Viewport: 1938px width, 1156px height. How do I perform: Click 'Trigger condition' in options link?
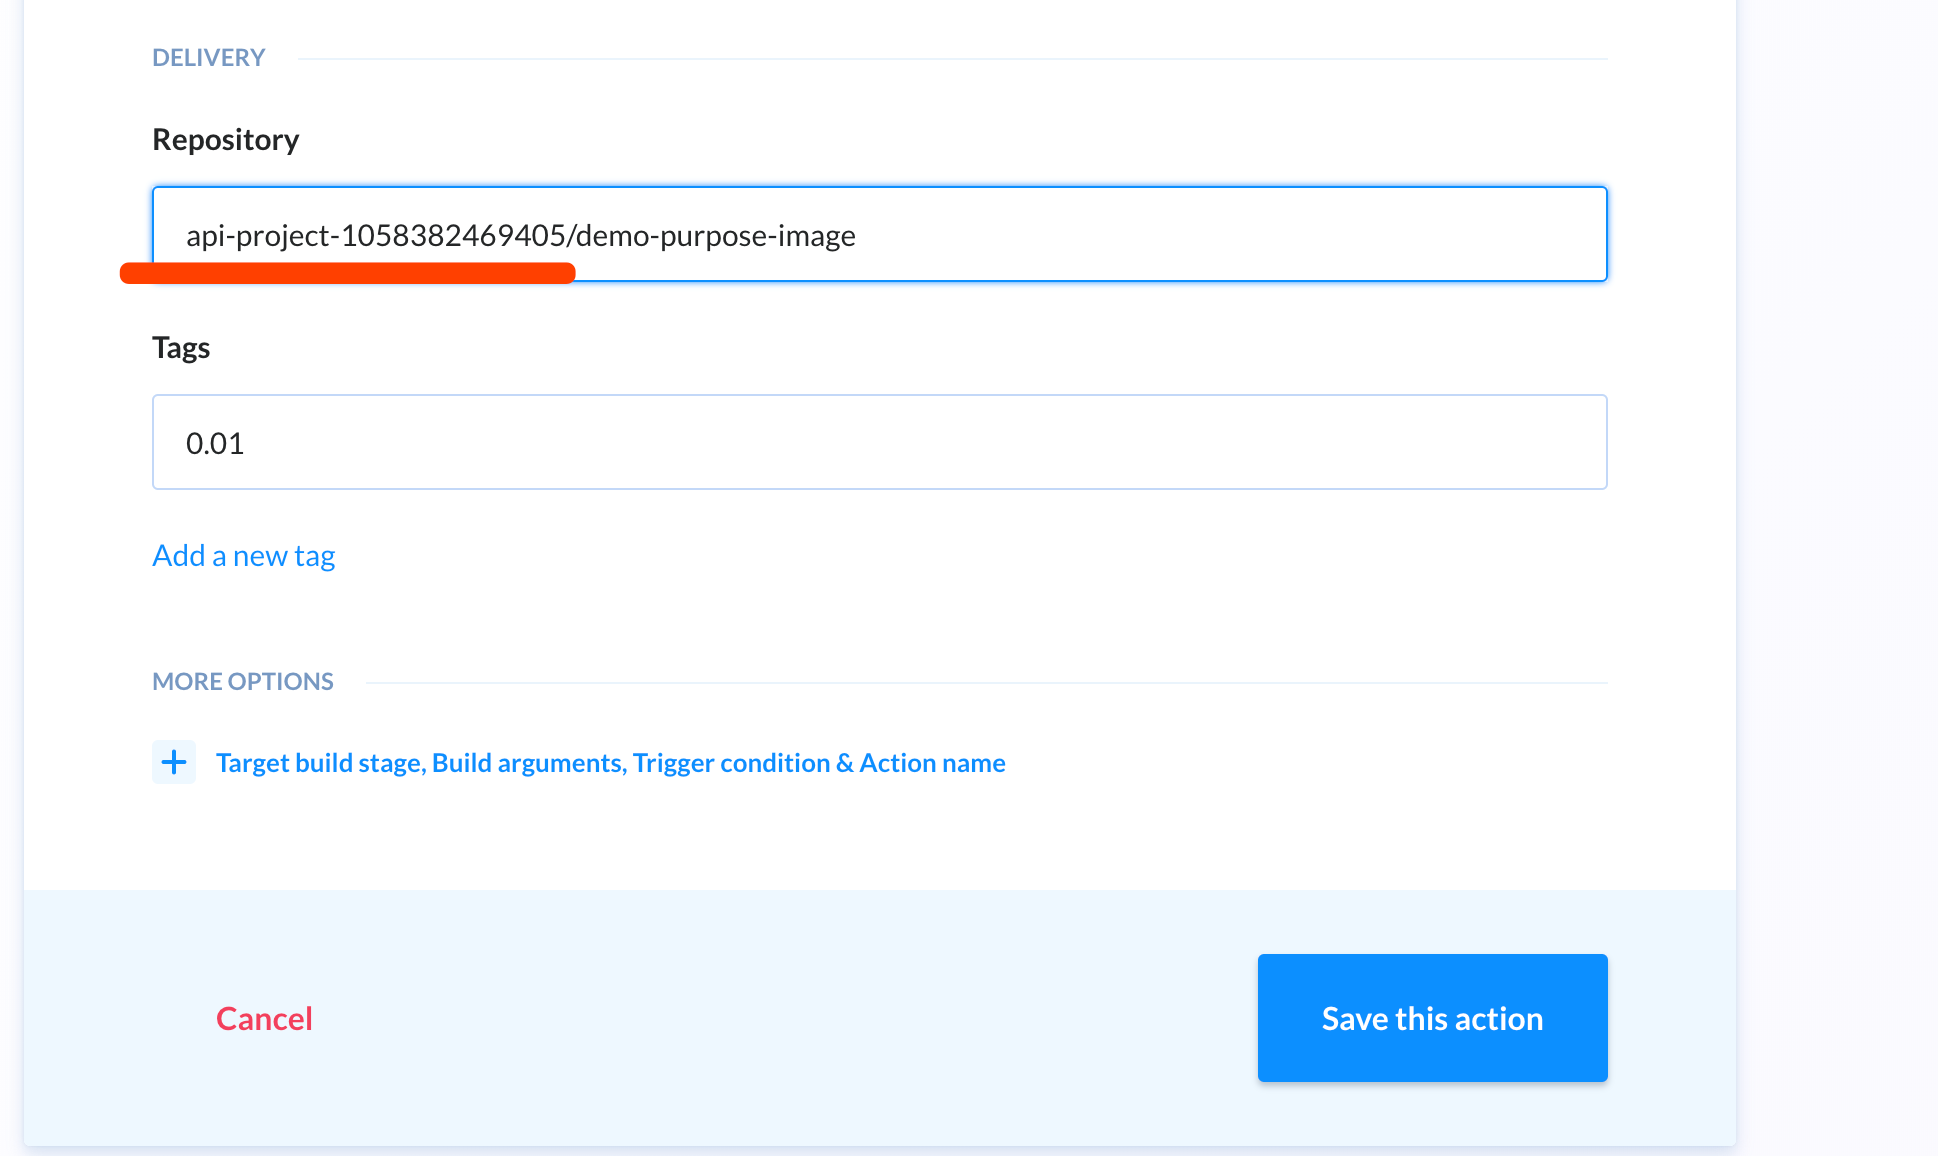pyautogui.click(x=731, y=763)
